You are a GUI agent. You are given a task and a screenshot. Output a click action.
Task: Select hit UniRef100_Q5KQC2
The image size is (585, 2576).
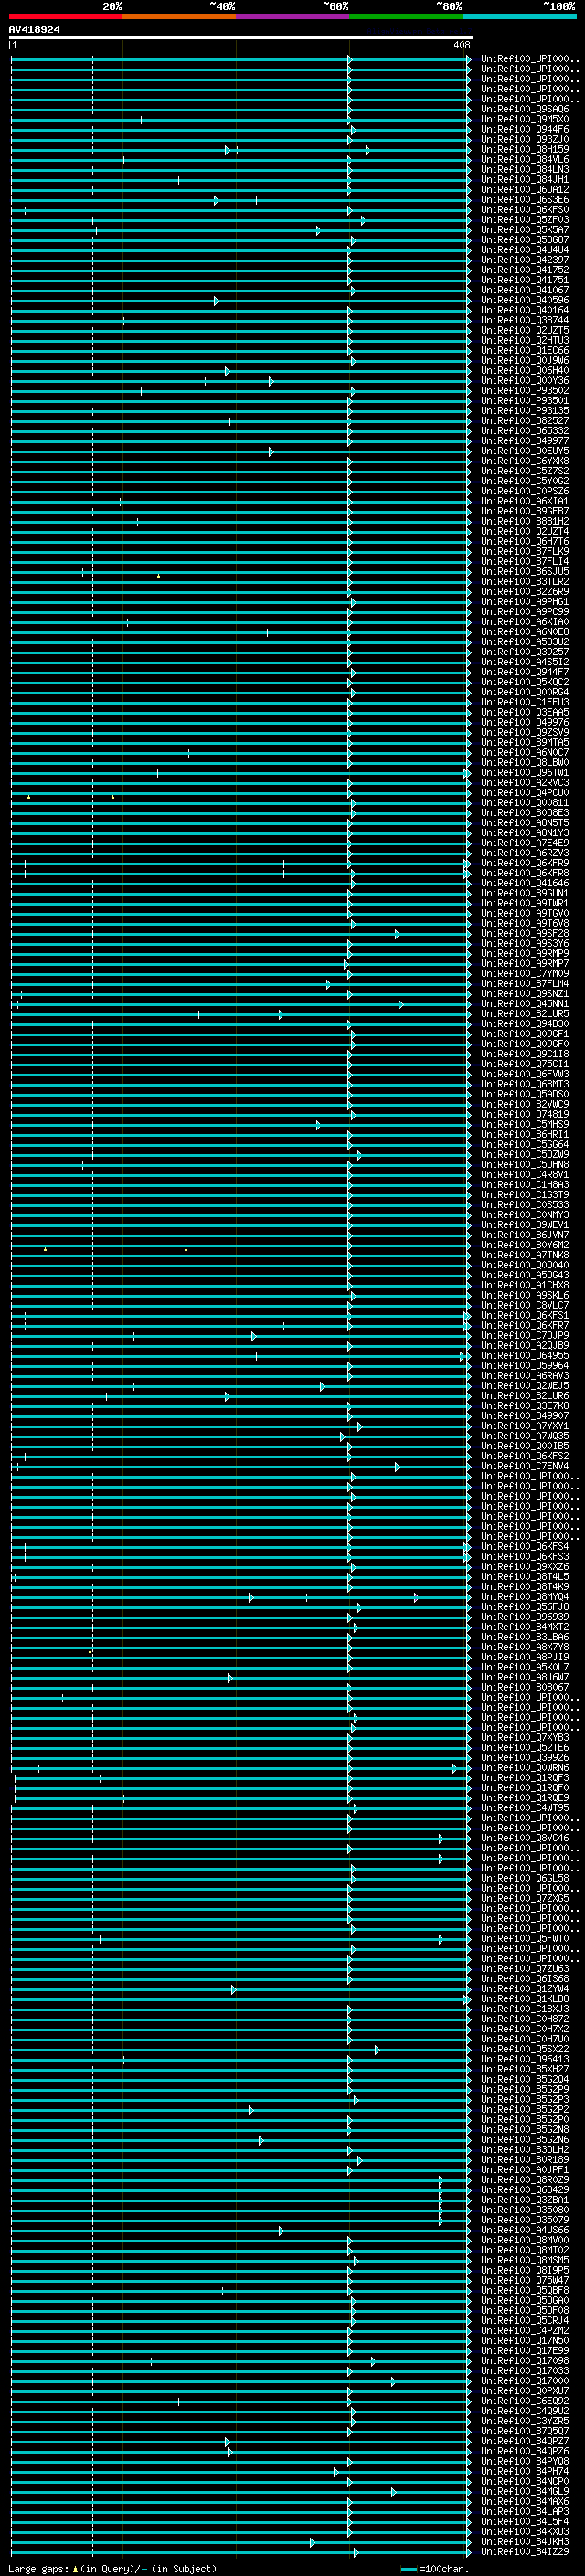[x=525, y=682]
